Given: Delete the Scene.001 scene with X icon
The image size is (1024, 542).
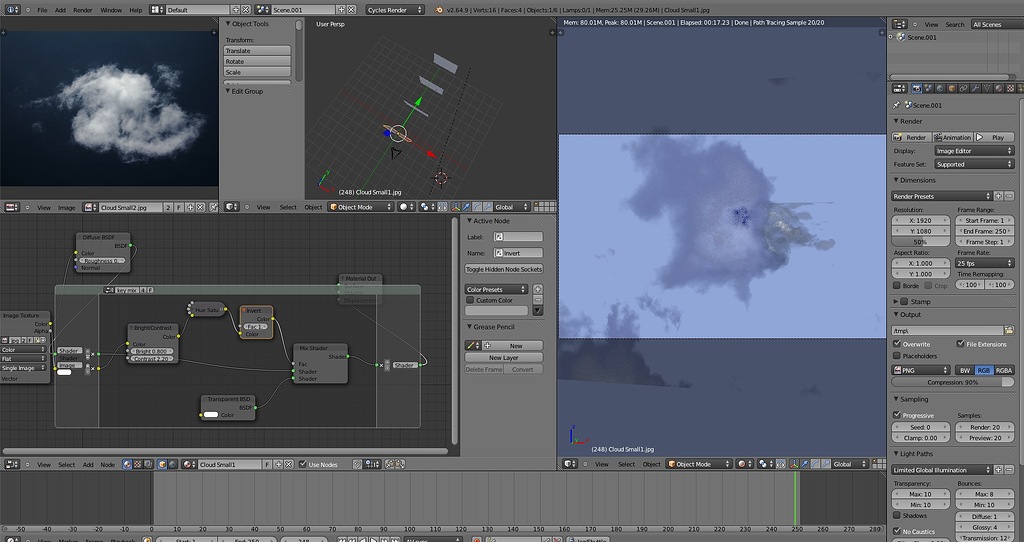Looking at the screenshot, I should tap(351, 10).
